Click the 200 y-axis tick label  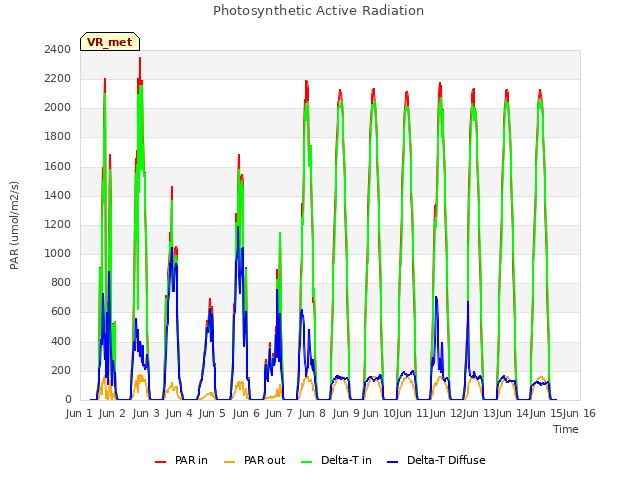coord(61,371)
